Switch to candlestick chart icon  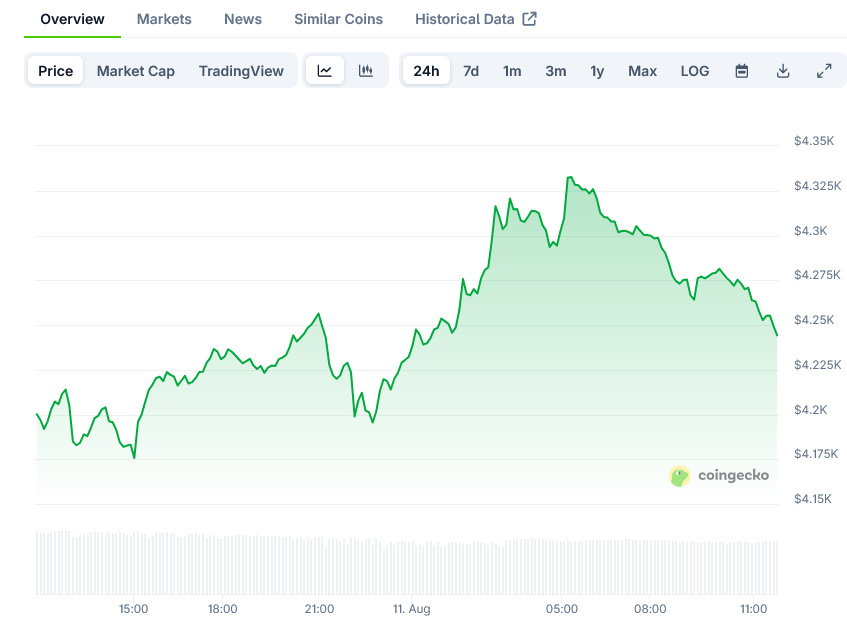coord(366,71)
